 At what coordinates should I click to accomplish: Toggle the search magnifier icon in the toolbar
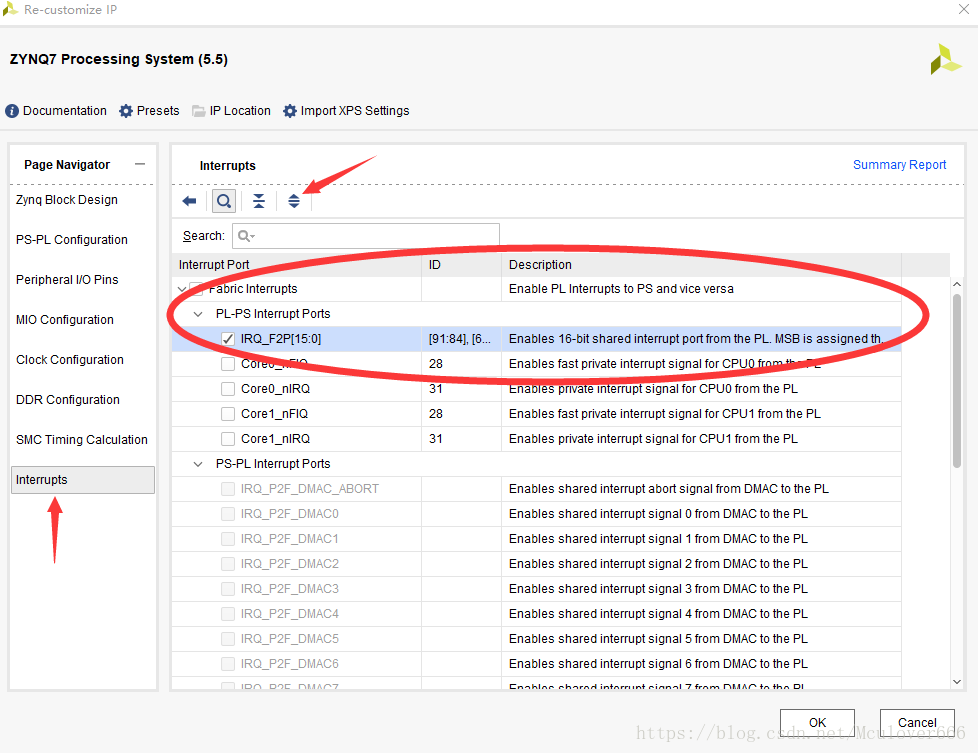click(224, 201)
